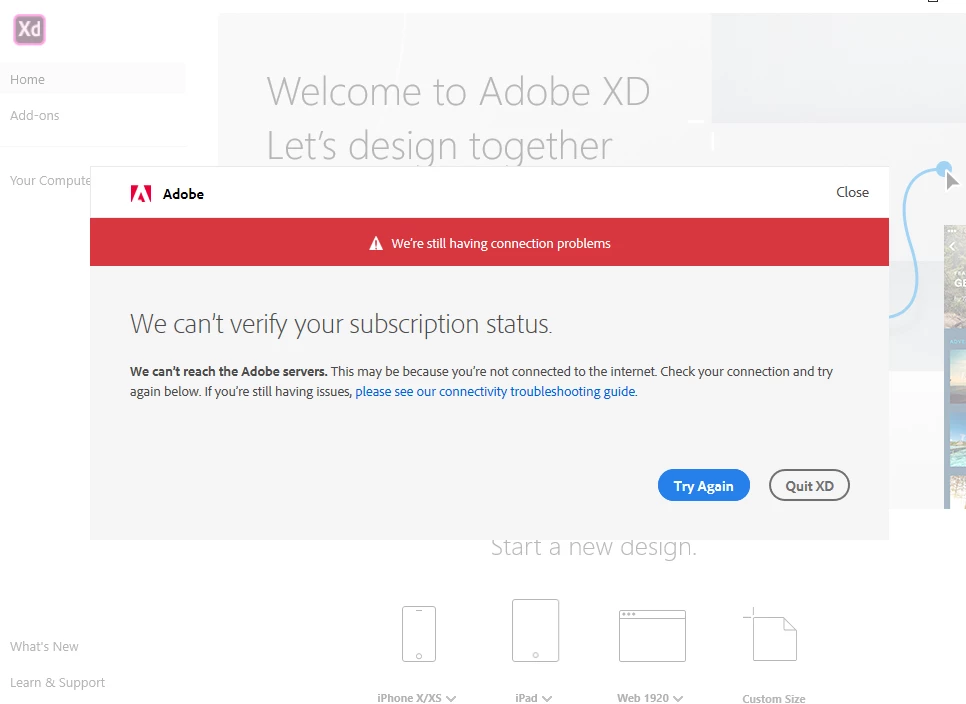This screenshot has width=966, height=704.
Task: Open the connectivity troubleshooting guide link
Action: [x=495, y=392]
